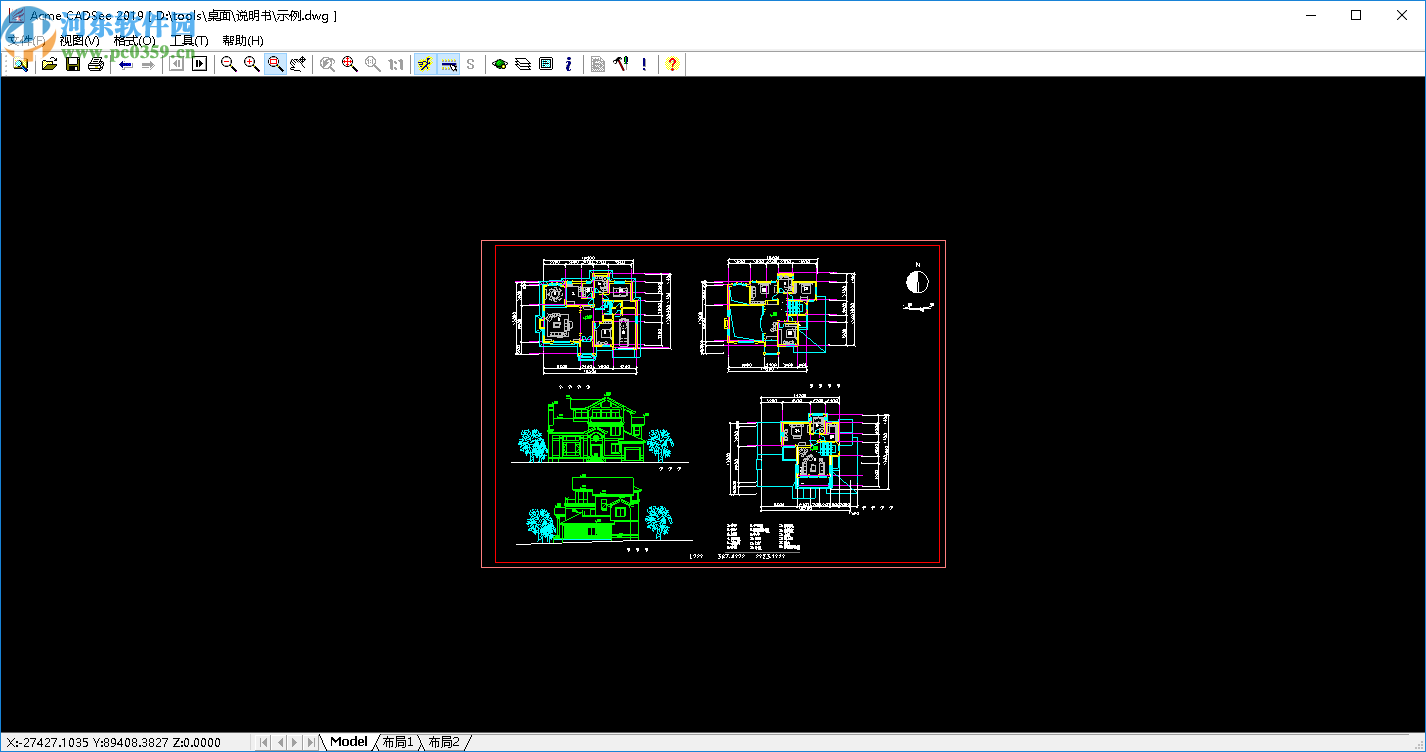This screenshot has width=1426, height=752.
Task: Switch to the 布局1 layout tab
Action: coord(397,742)
